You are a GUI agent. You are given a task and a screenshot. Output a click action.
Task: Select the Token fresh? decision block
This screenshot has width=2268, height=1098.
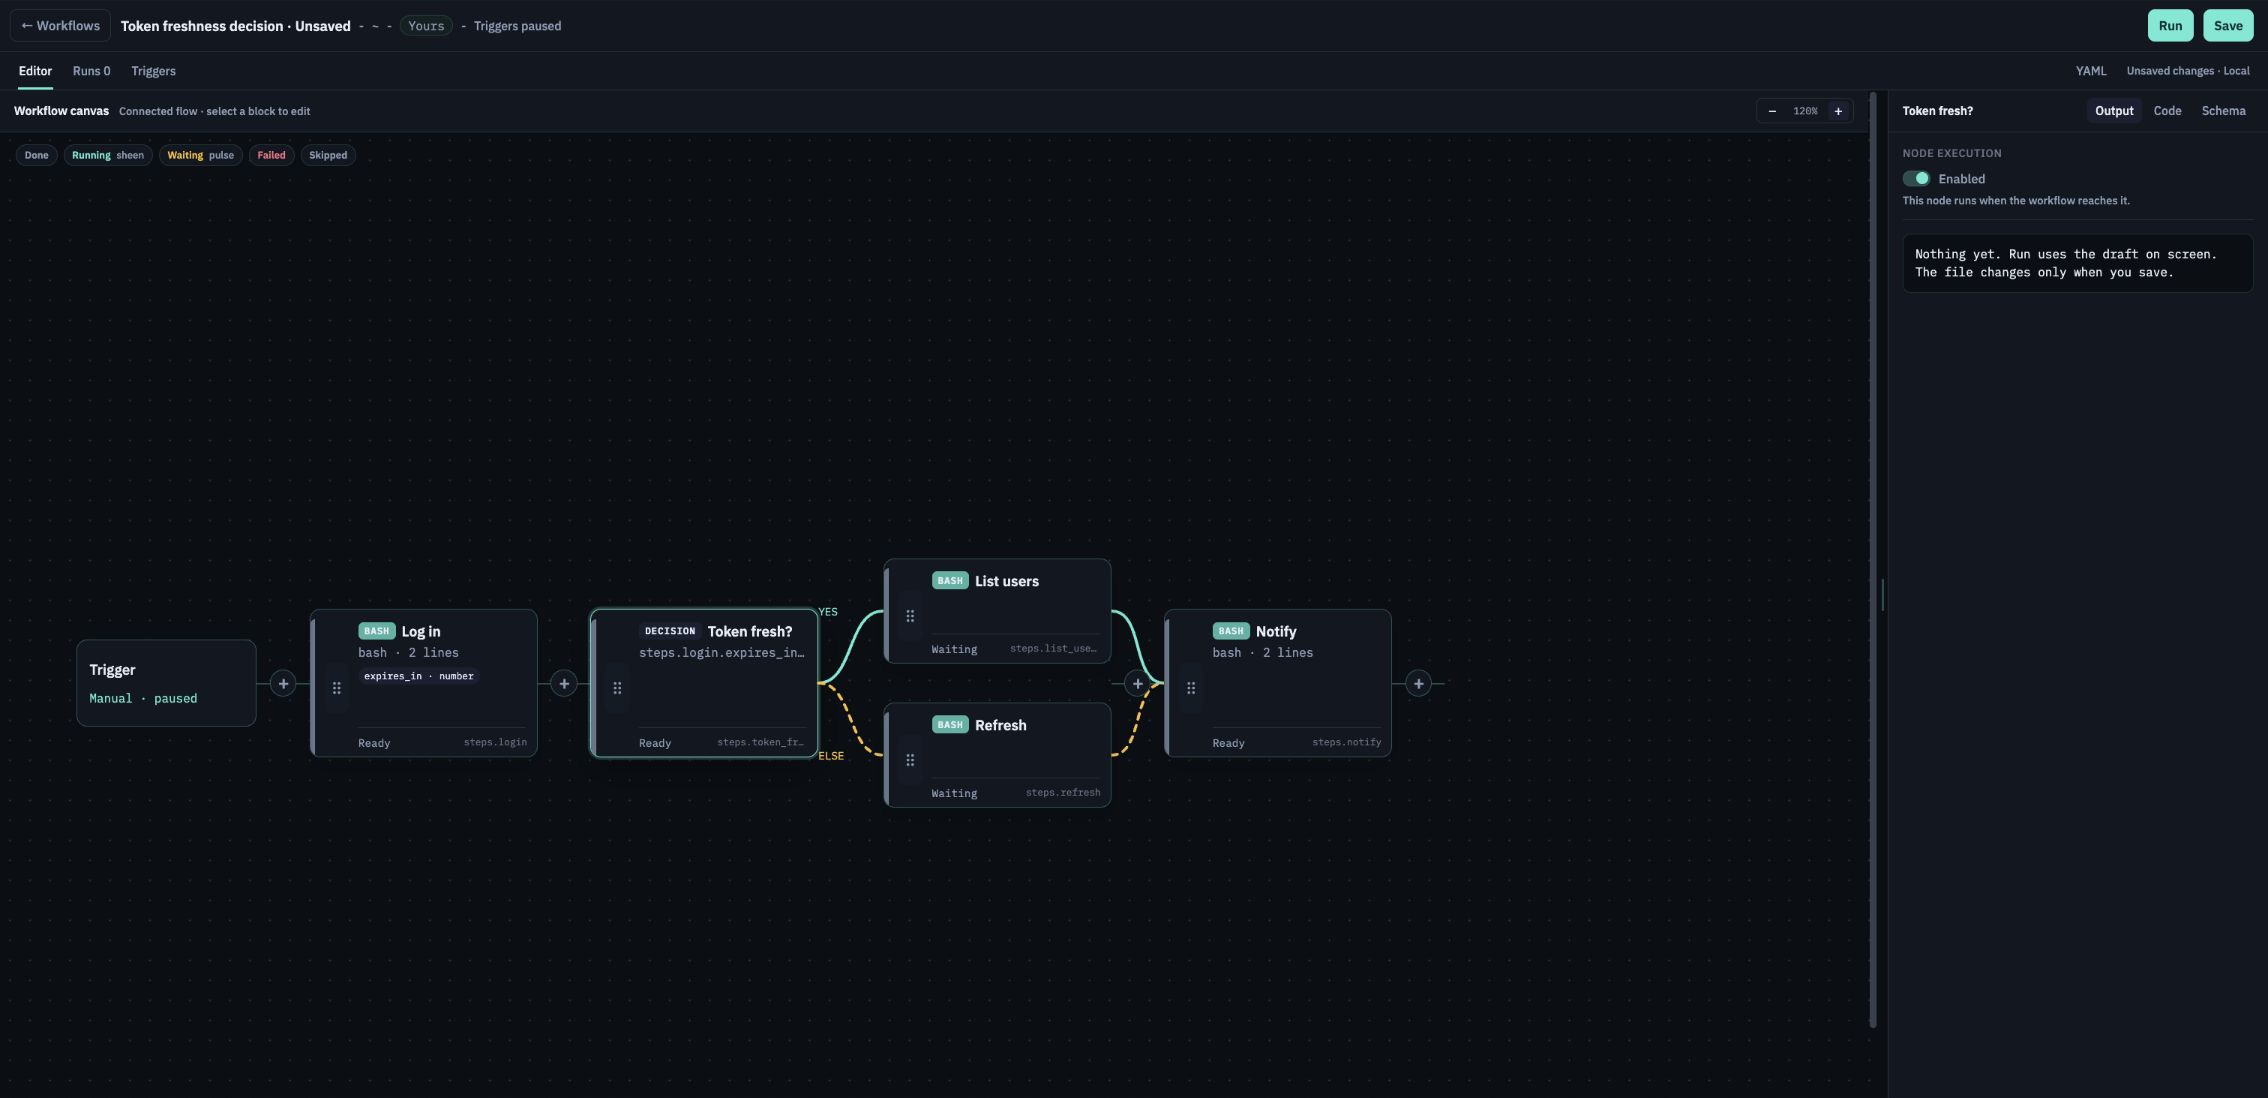[704, 683]
